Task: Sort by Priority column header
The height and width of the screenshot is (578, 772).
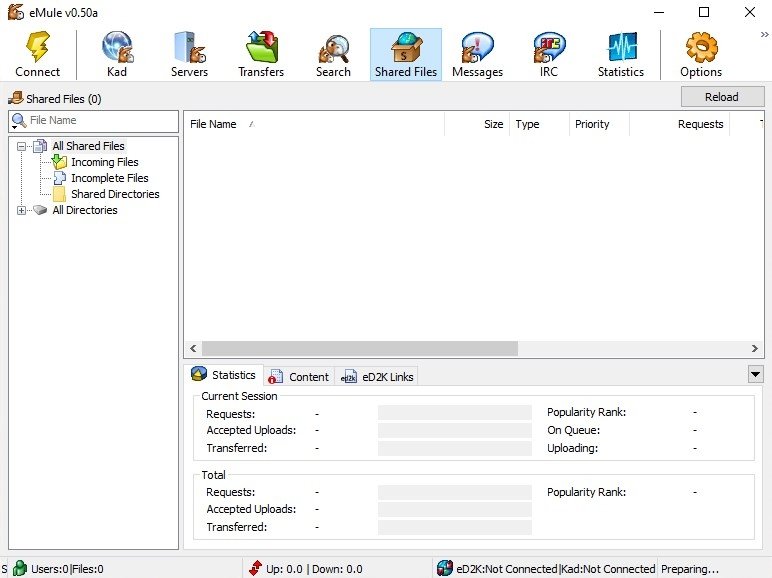Action: (x=599, y=124)
